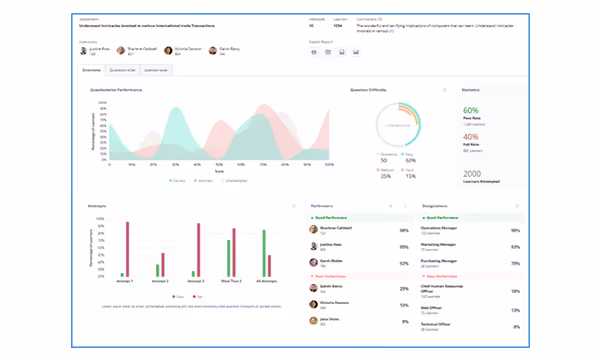Click Sharlene Caldwell avatar in Performers list
Image resolution: width=600 pixels, height=360 pixels.
coord(313,230)
